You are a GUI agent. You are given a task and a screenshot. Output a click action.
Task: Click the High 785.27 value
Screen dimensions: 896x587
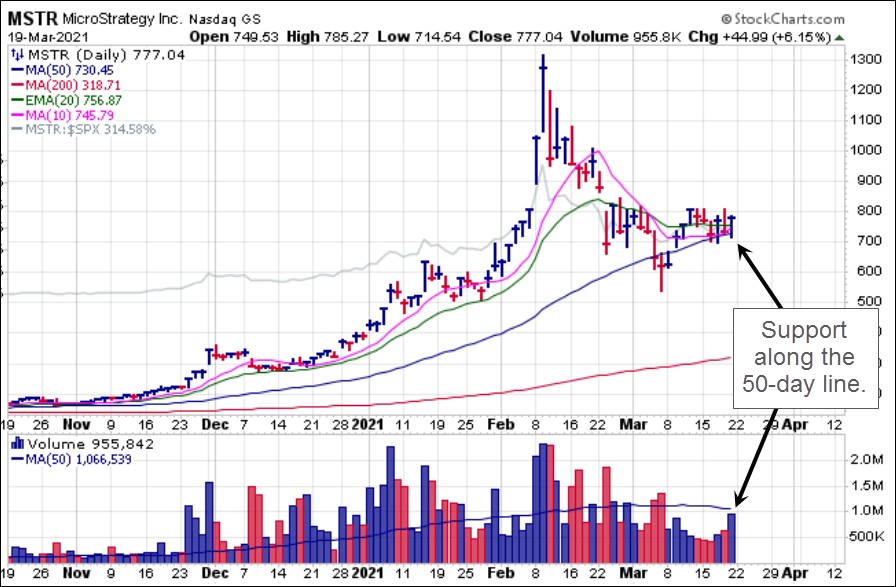point(328,37)
